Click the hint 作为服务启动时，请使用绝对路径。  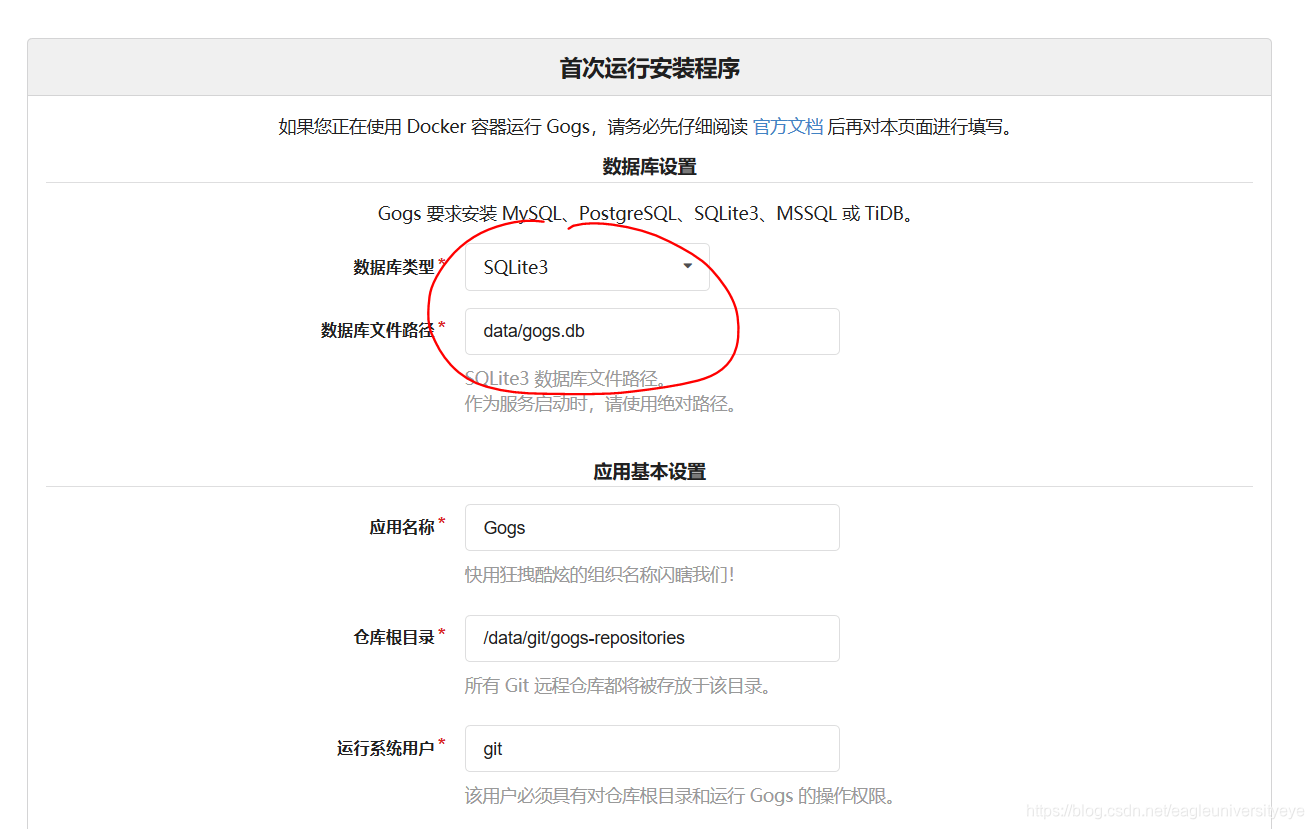(x=601, y=404)
